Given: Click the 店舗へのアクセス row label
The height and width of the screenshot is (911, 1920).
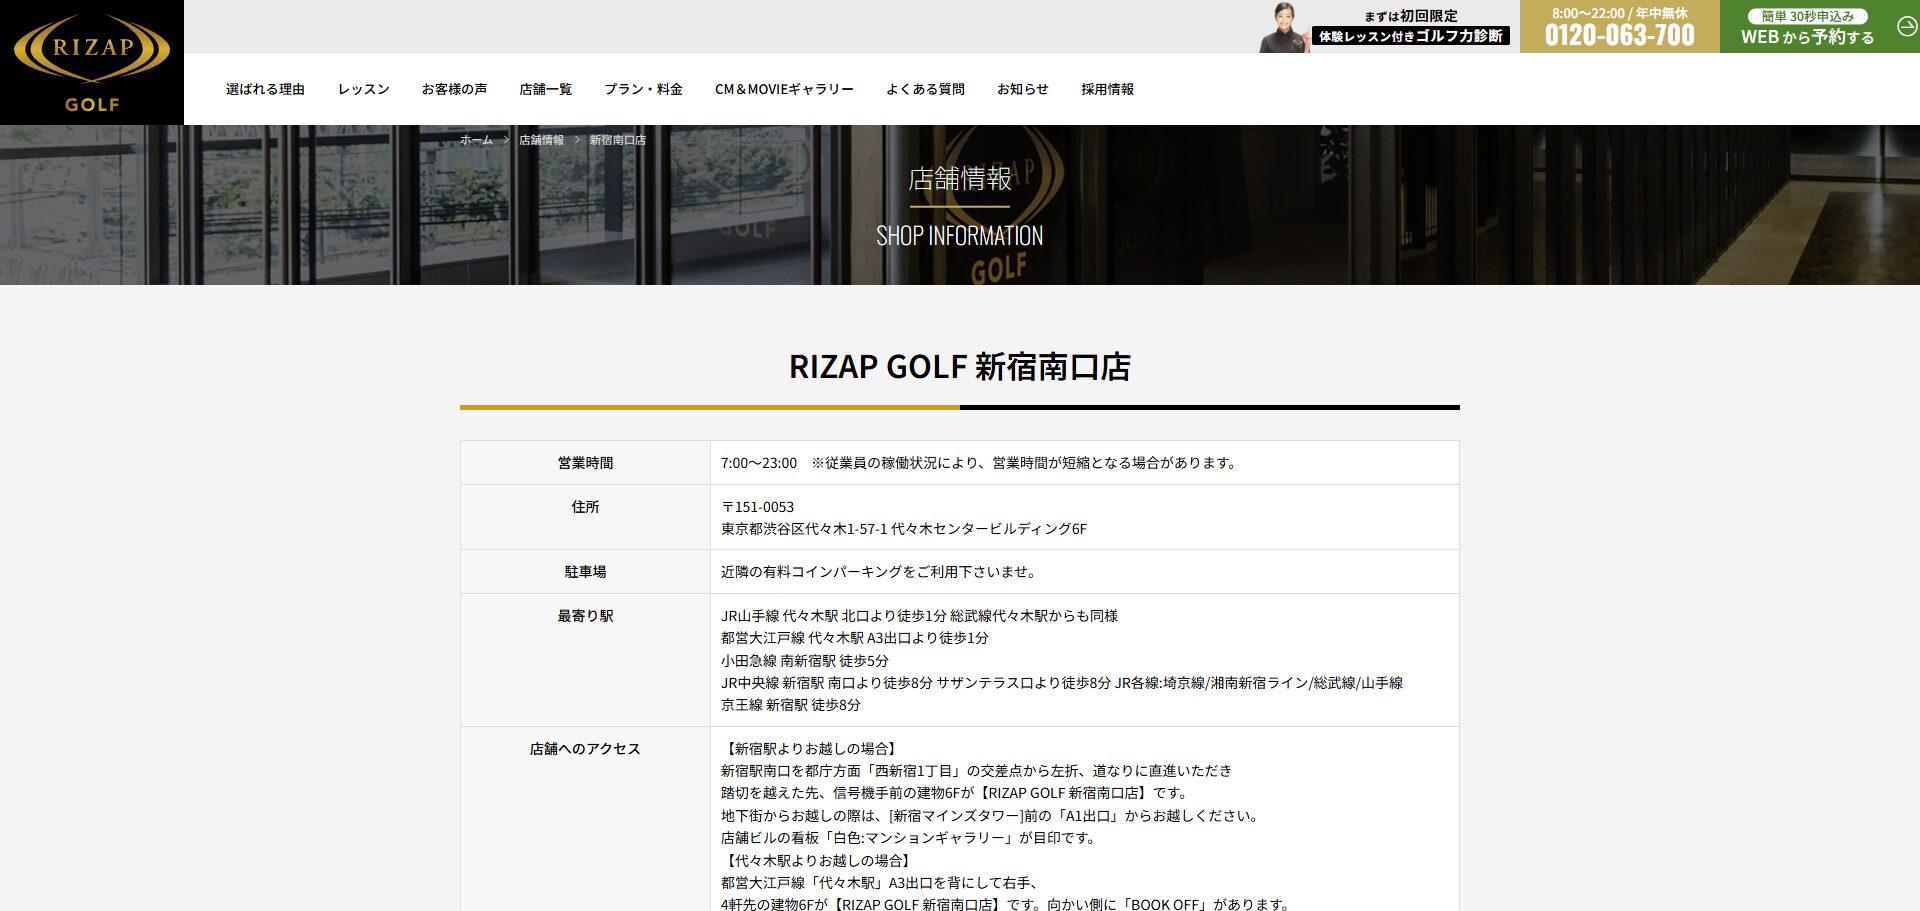Looking at the screenshot, I should tap(585, 749).
